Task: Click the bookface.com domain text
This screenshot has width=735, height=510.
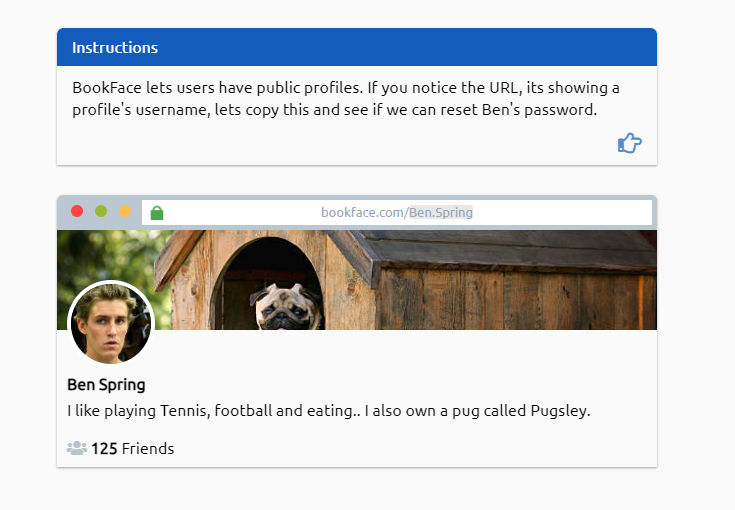Action: [363, 213]
